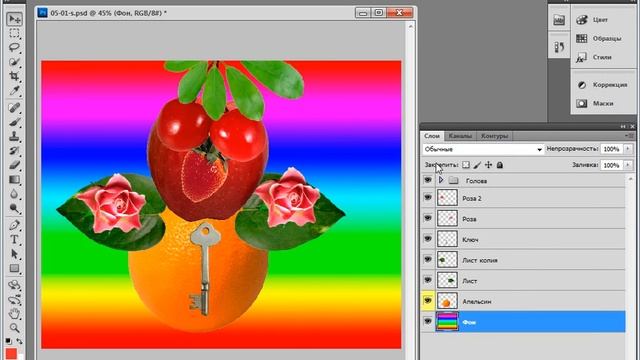Hide the Лист копия layer

[428, 259]
